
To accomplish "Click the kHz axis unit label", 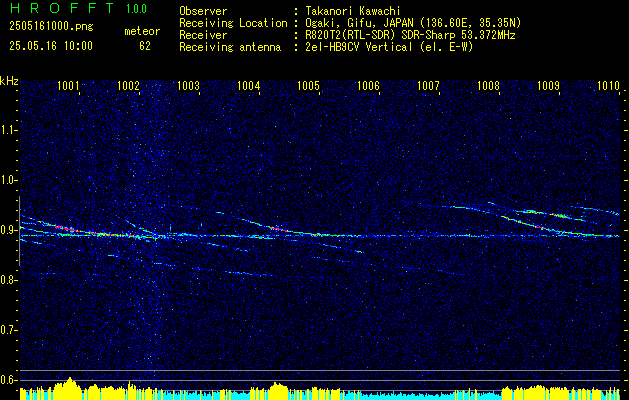I will click(x=9, y=81).
